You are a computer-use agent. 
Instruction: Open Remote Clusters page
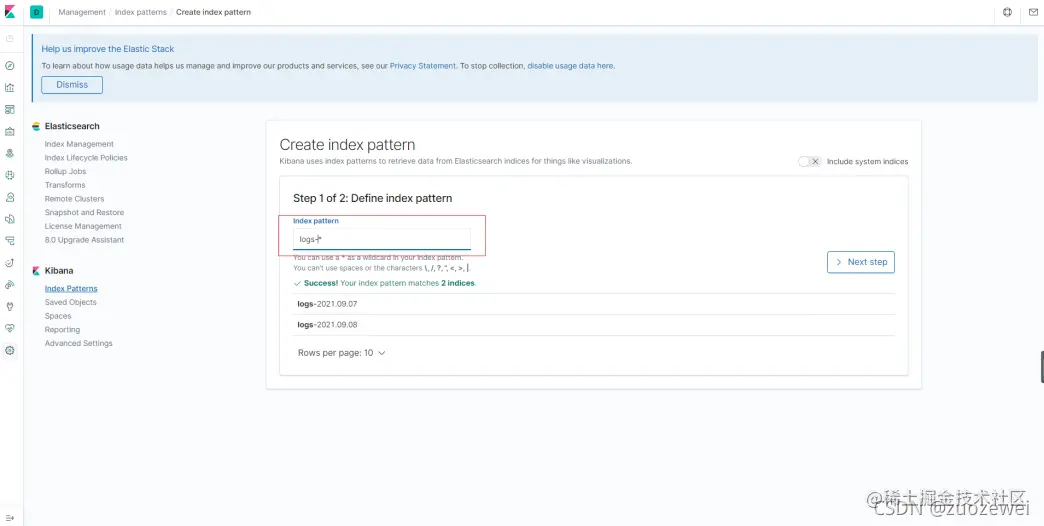coord(75,198)
